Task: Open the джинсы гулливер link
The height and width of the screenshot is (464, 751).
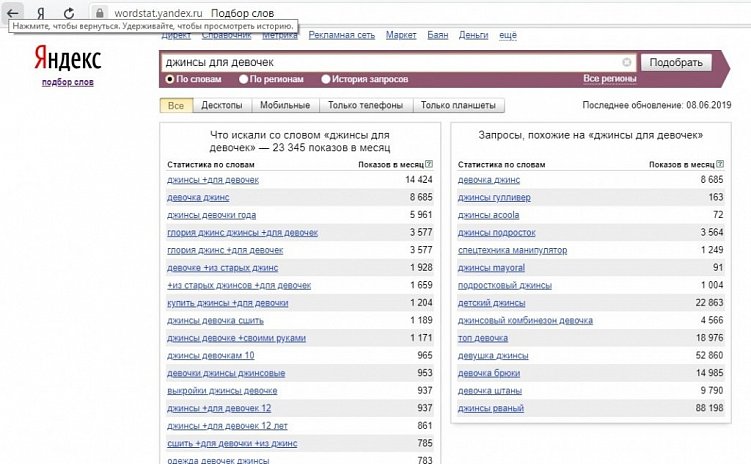Action: 494,197
